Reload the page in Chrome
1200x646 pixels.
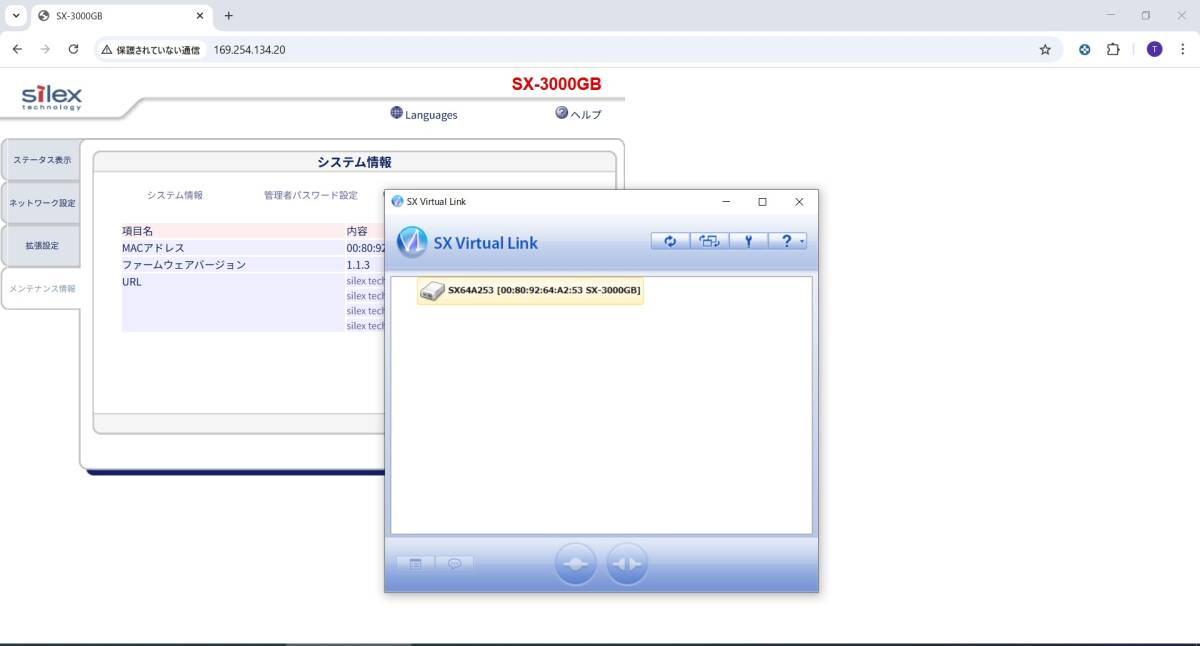pos(73,49)
